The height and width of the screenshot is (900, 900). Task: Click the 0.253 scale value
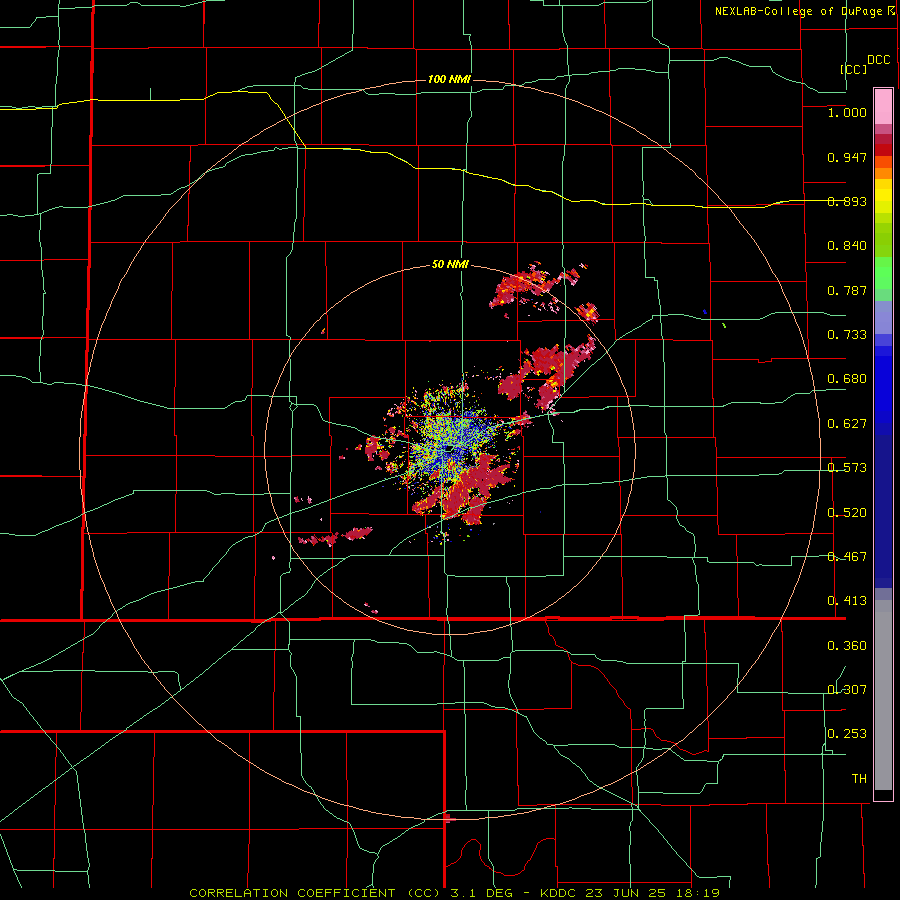point(847,734)
